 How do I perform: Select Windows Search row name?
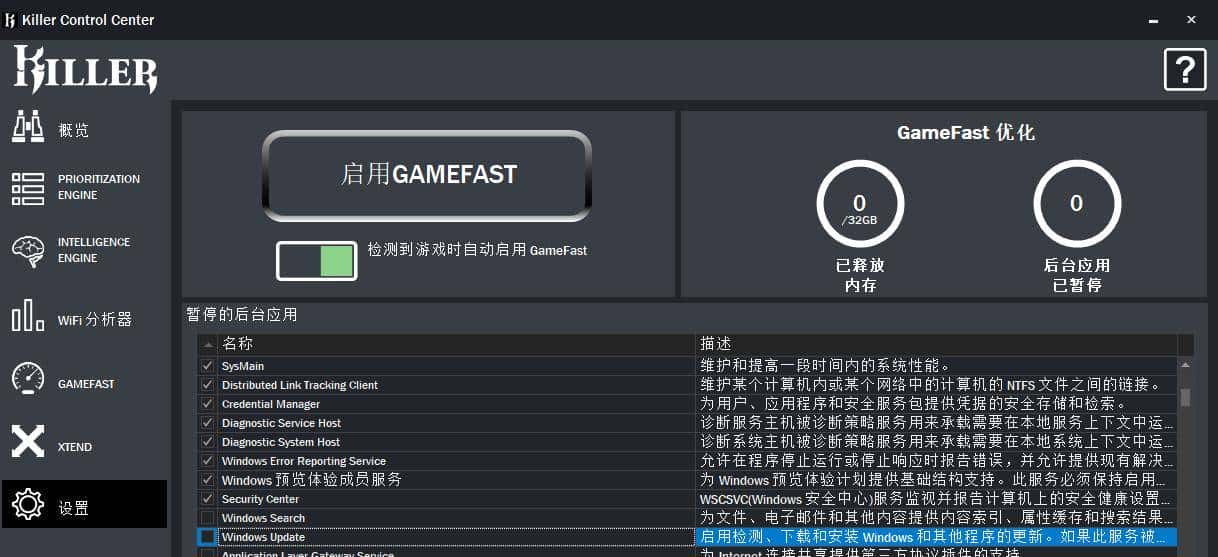tap(264, 519)
